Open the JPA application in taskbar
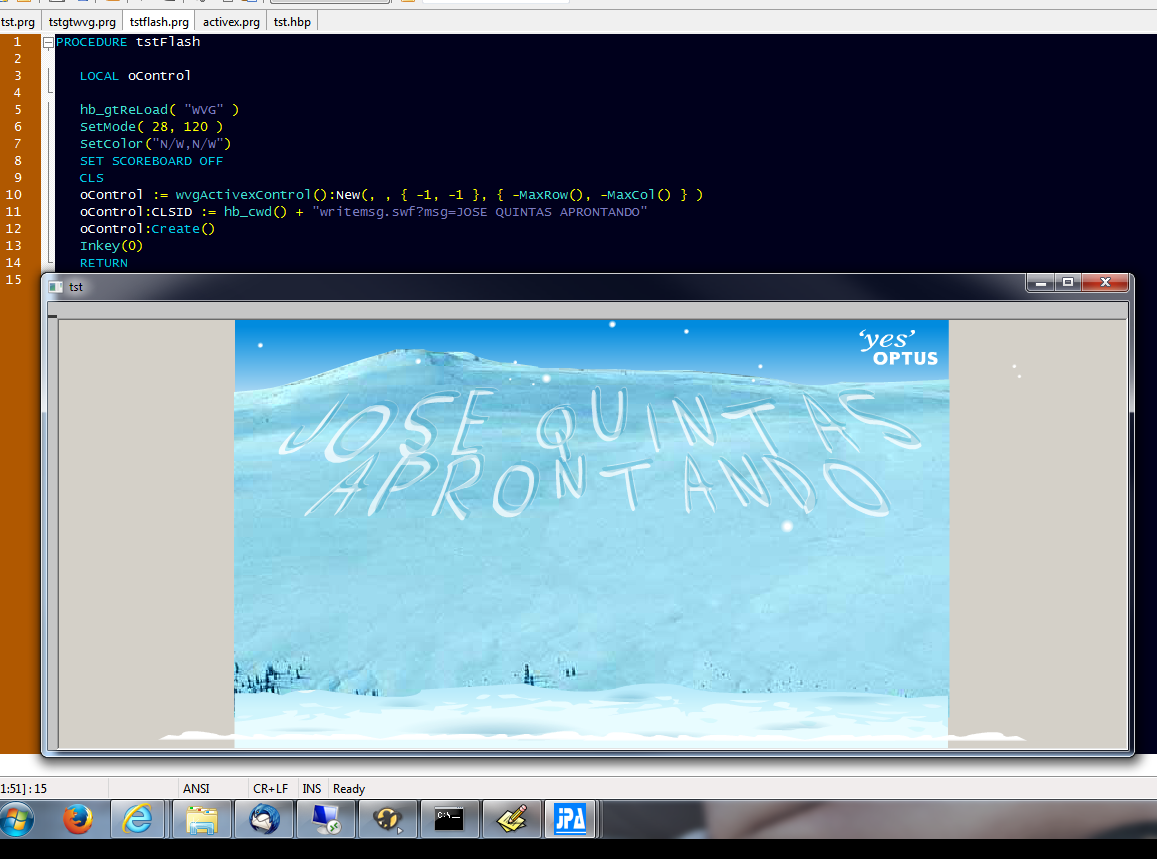Image resolution: width=1157 pixels, height=859 pixels. click(570, 820)
